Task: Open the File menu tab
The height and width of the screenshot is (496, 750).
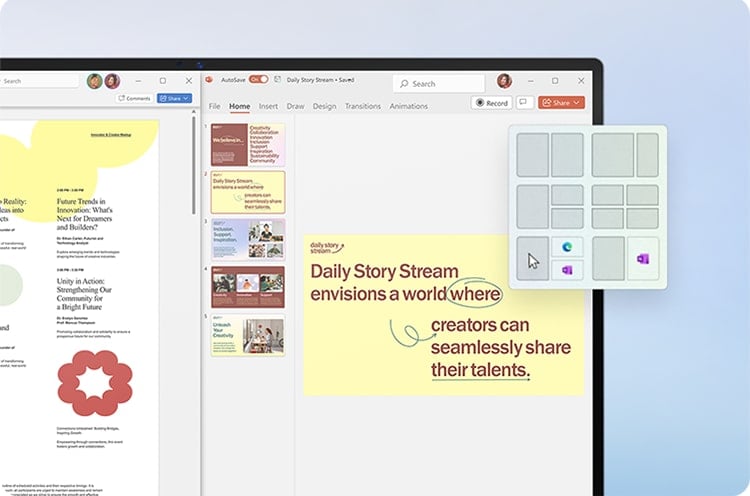Action: (214, 106)
